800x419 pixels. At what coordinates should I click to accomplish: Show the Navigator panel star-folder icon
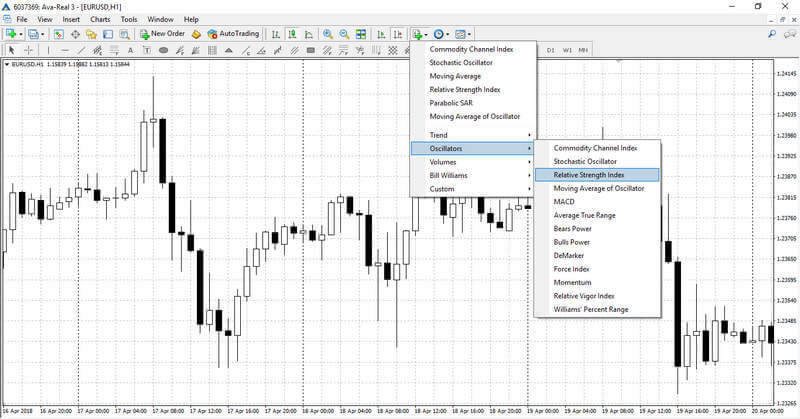tap(91, 34)
